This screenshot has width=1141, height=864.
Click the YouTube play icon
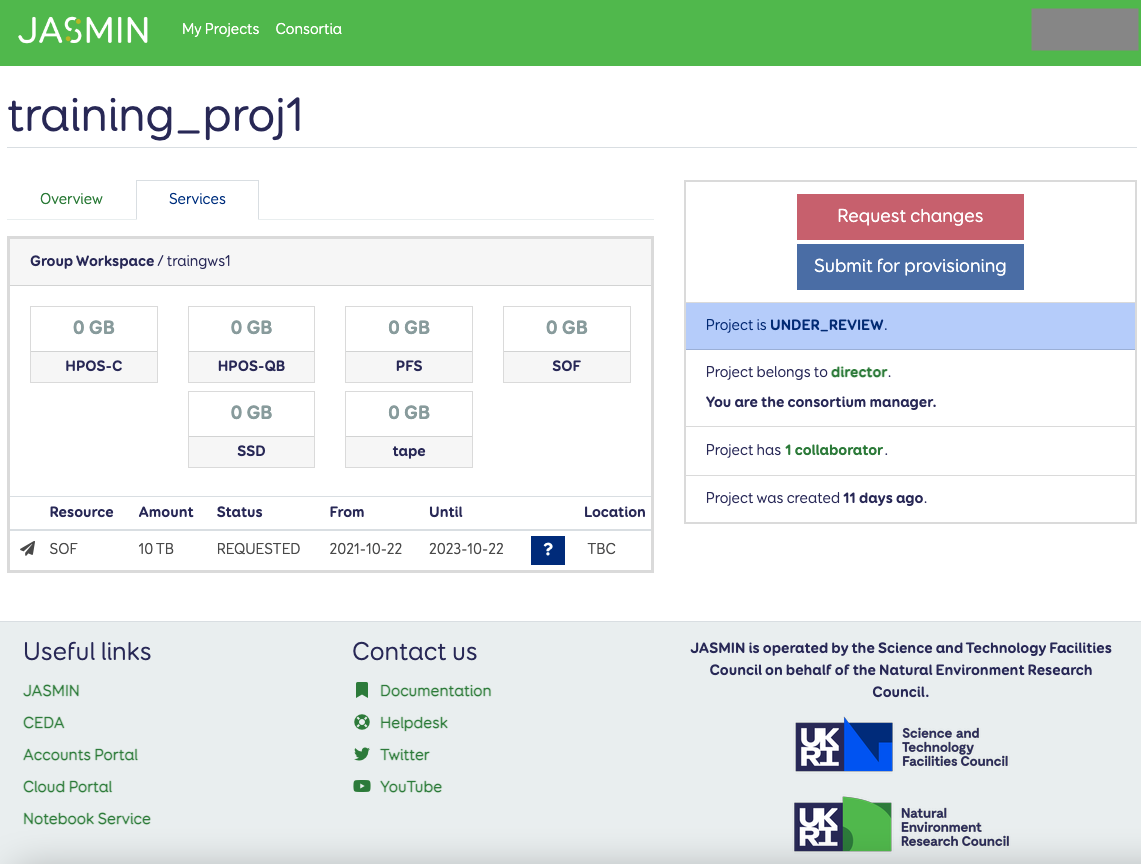362,786
